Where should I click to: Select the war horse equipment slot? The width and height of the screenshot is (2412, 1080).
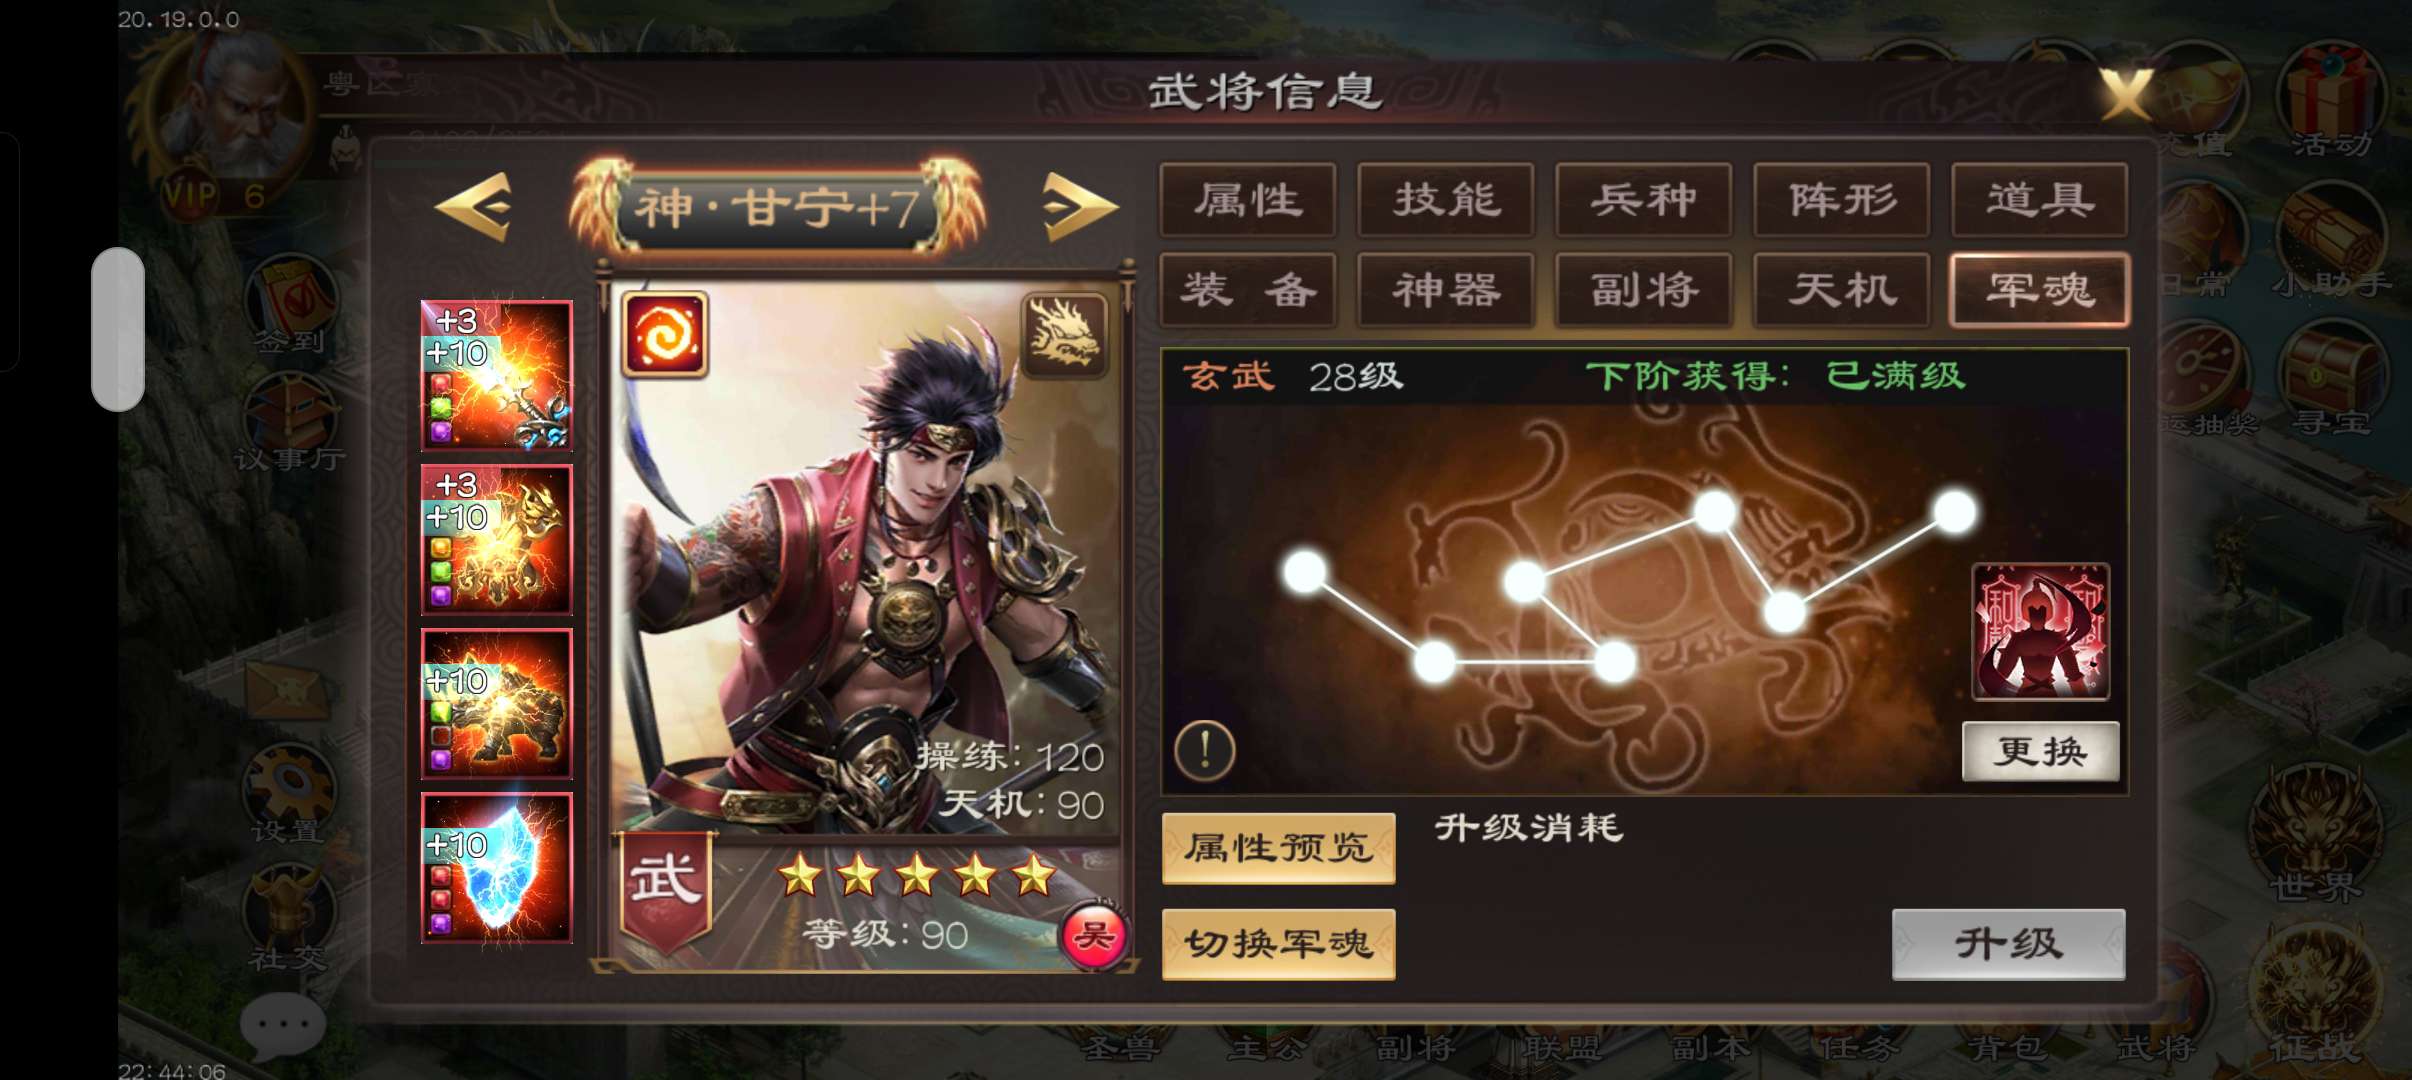pyautogui.click(x=497, y=703)
